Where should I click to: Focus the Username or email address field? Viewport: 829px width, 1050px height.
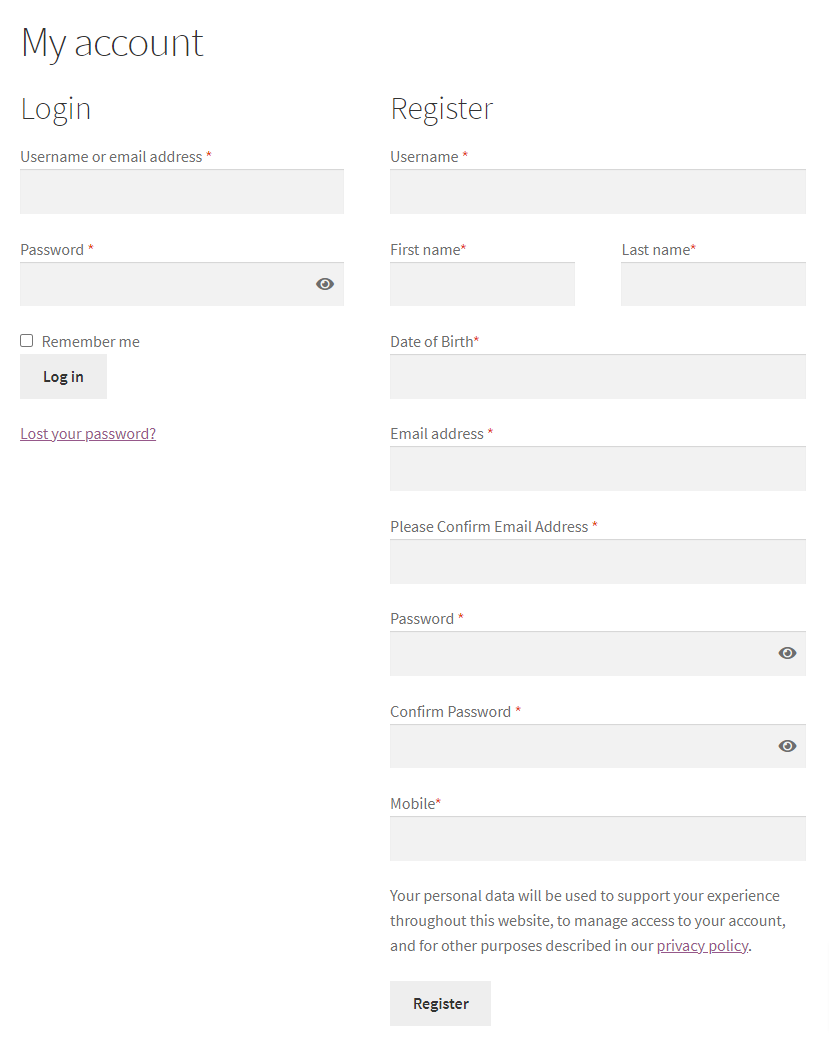coord(182,192)
